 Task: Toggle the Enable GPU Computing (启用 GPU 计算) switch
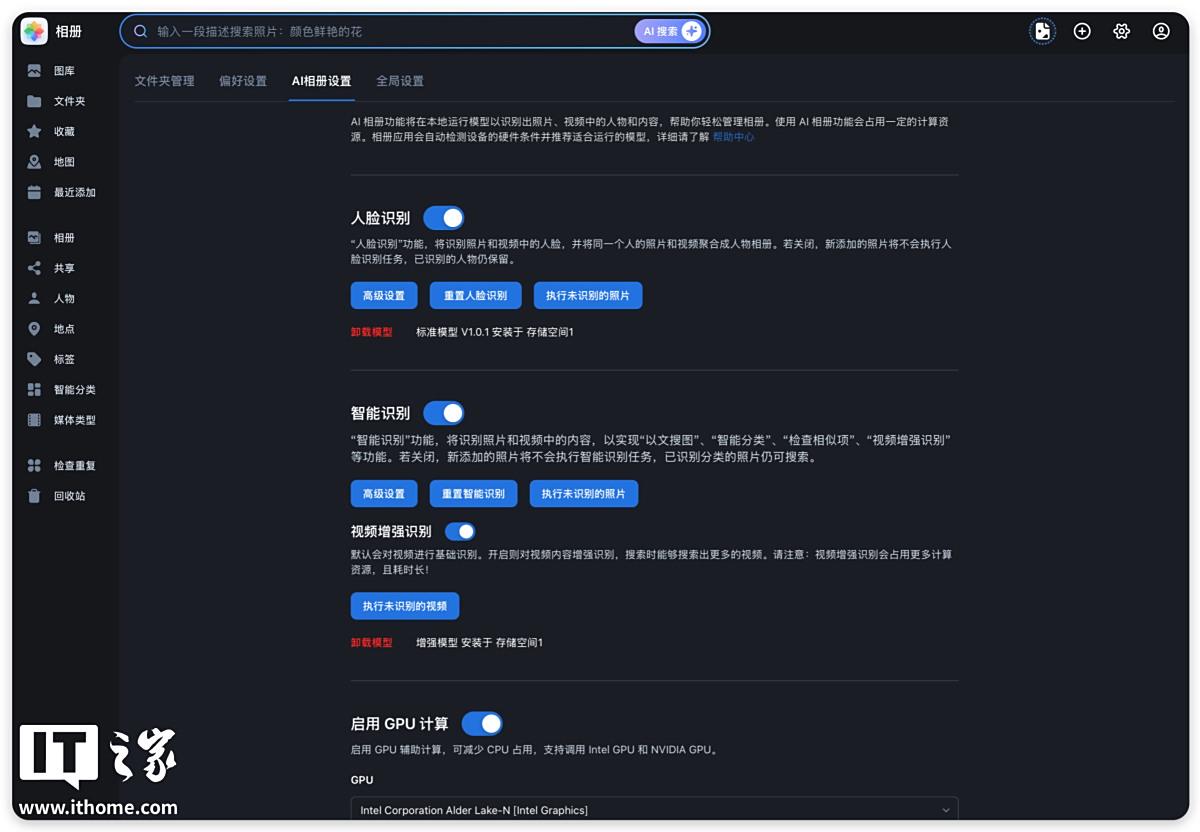[482, 723]
